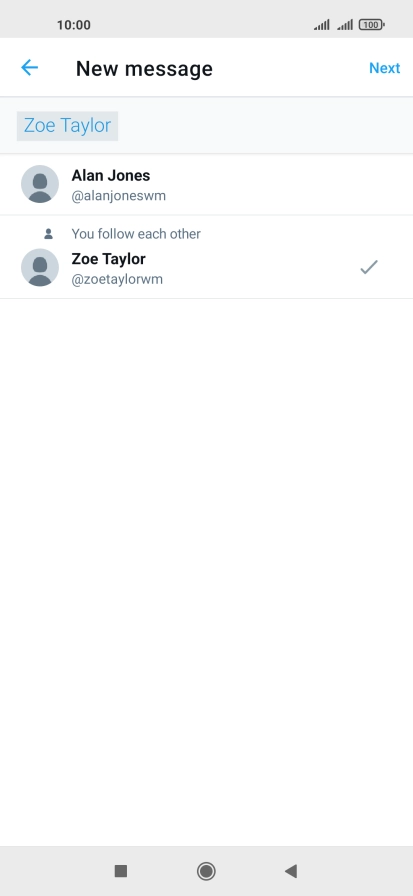Select Alan Jones as a recipient
This screenshot has width=413, height=896.
point(206,185)
